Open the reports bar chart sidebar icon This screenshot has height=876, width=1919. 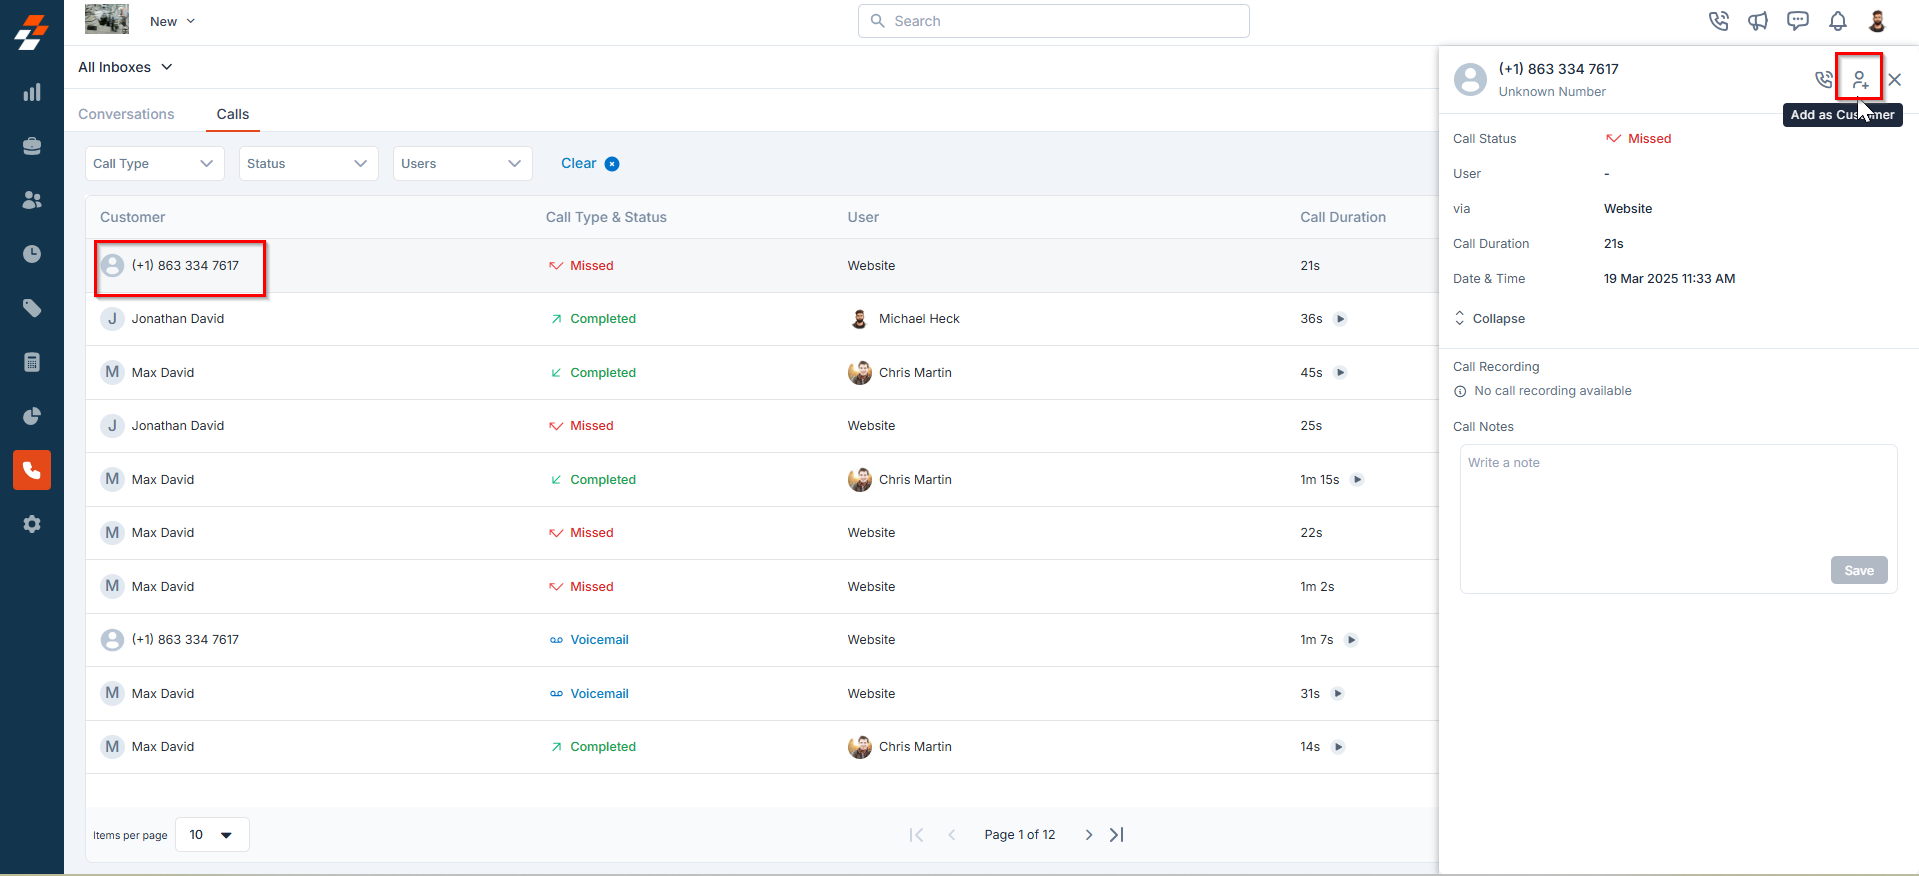coord(32,92)
